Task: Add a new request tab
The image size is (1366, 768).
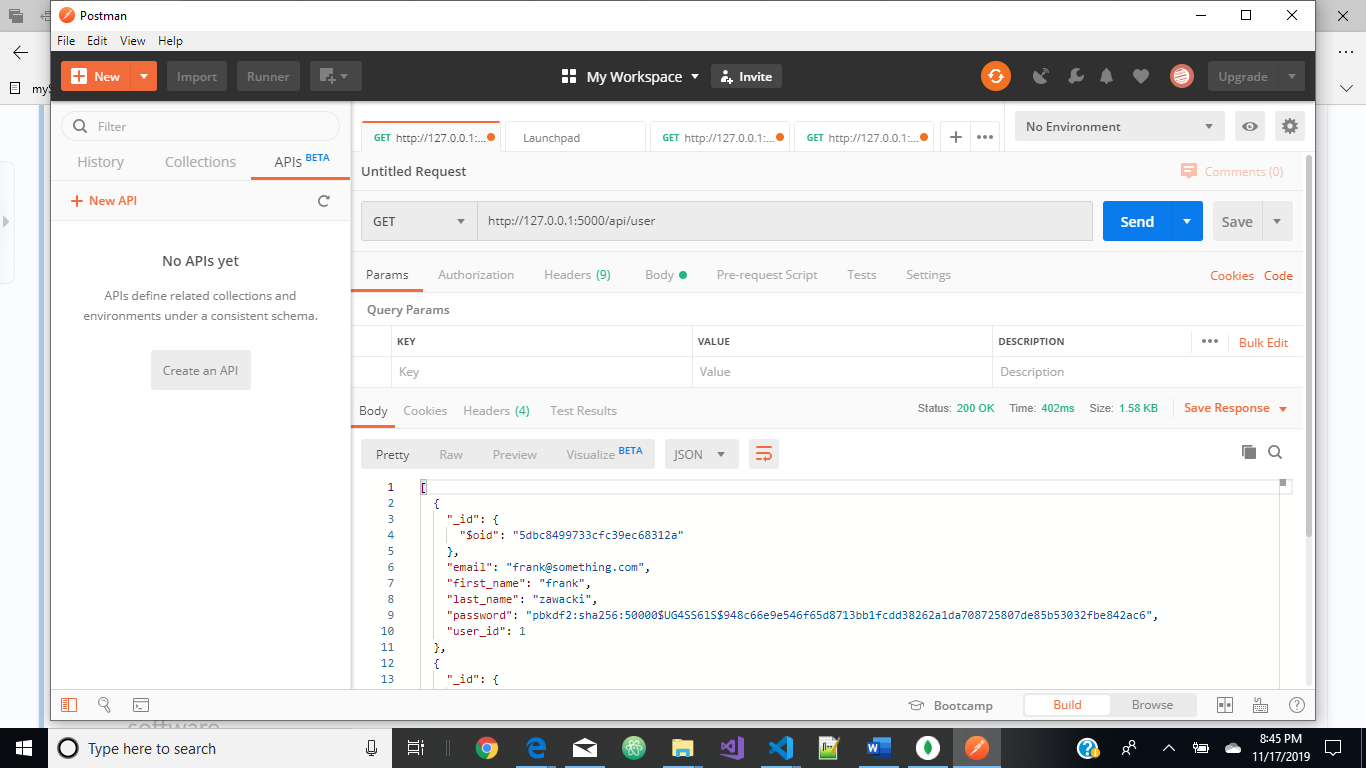Action: click(x=955, y=137)
